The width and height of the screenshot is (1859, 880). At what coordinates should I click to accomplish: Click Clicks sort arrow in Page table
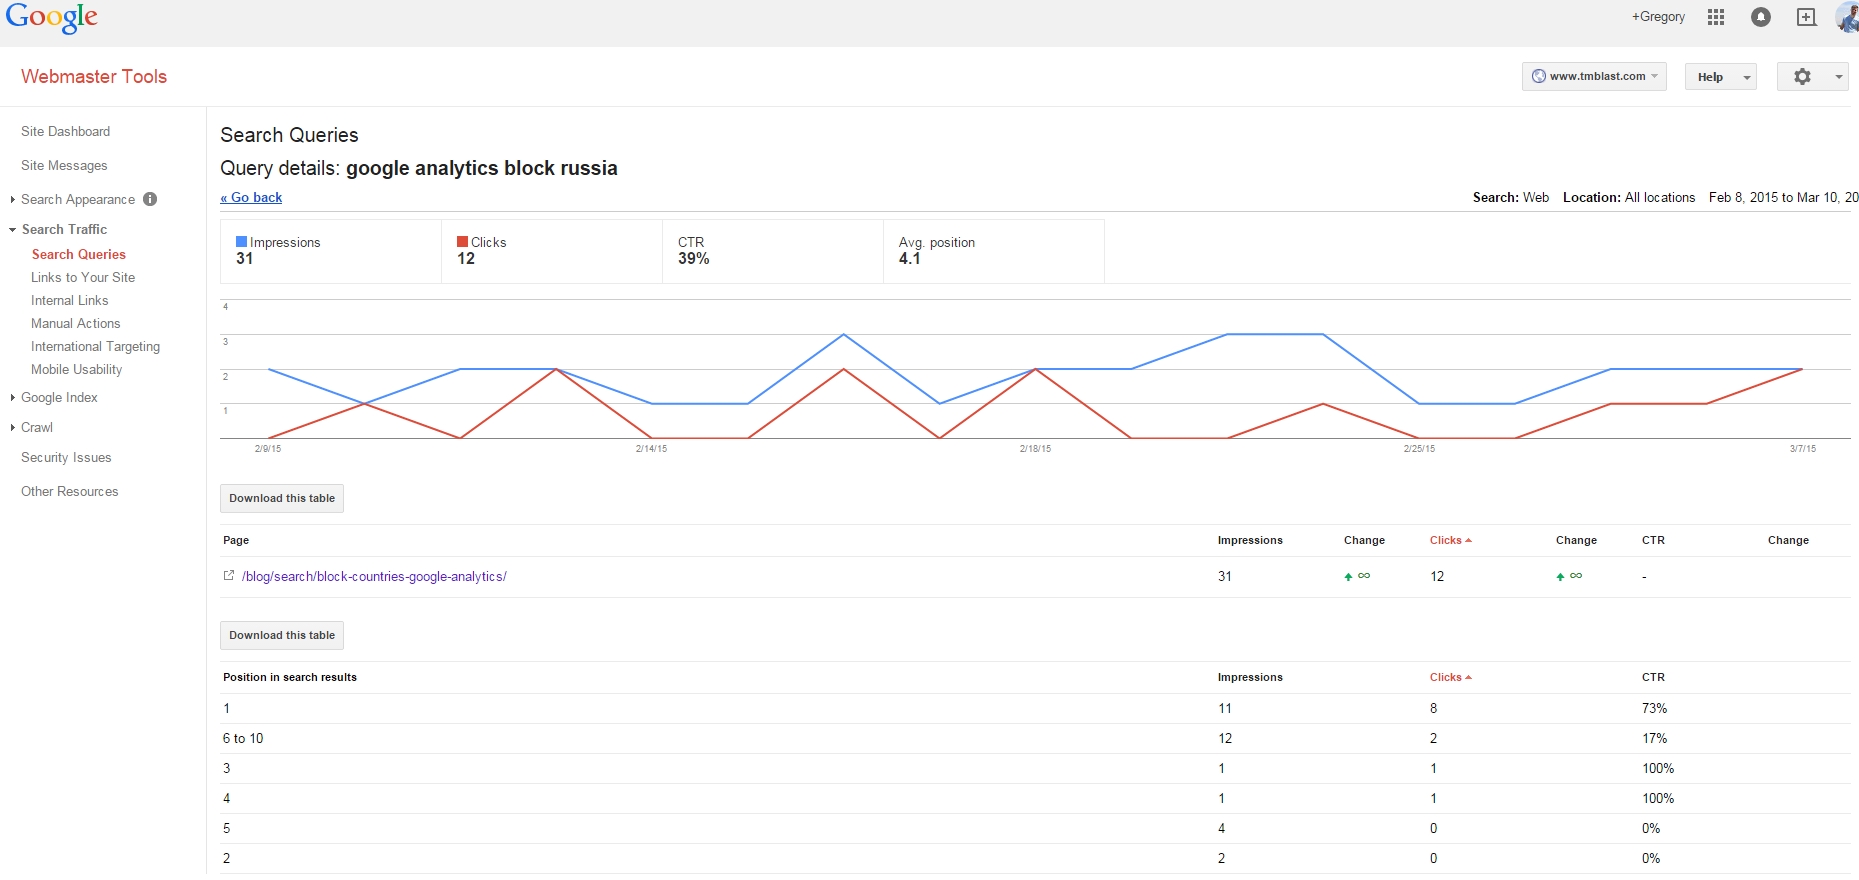coord(1468,540)
